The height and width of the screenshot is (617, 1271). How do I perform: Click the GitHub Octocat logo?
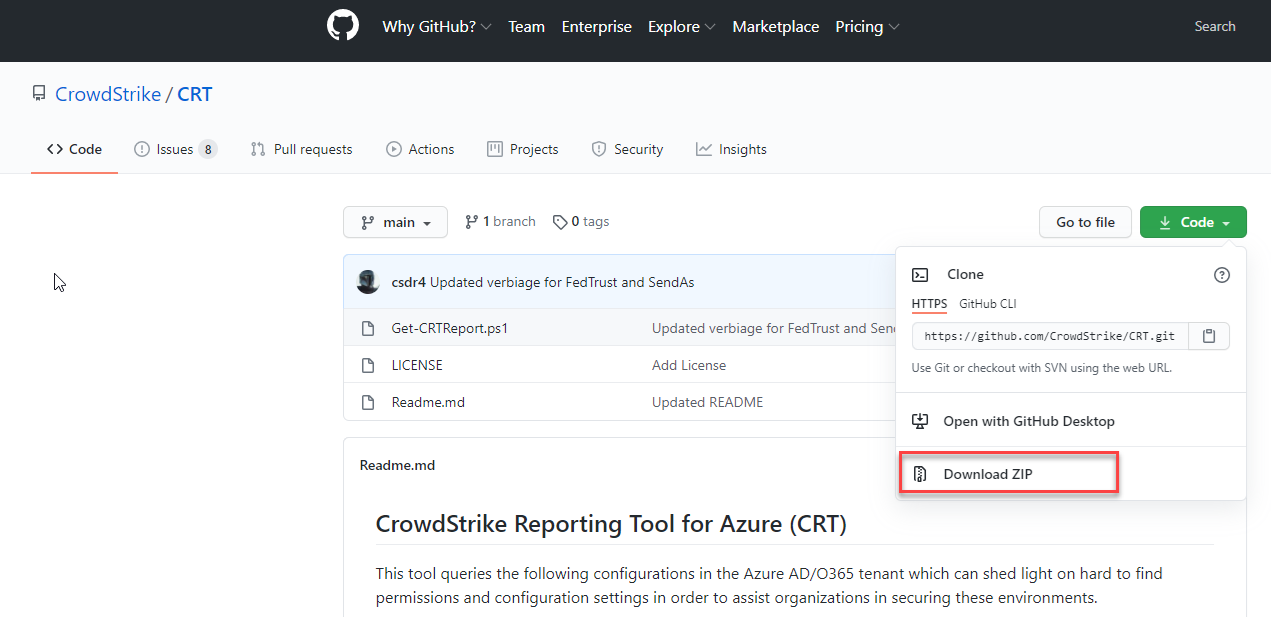pos(342,26)
